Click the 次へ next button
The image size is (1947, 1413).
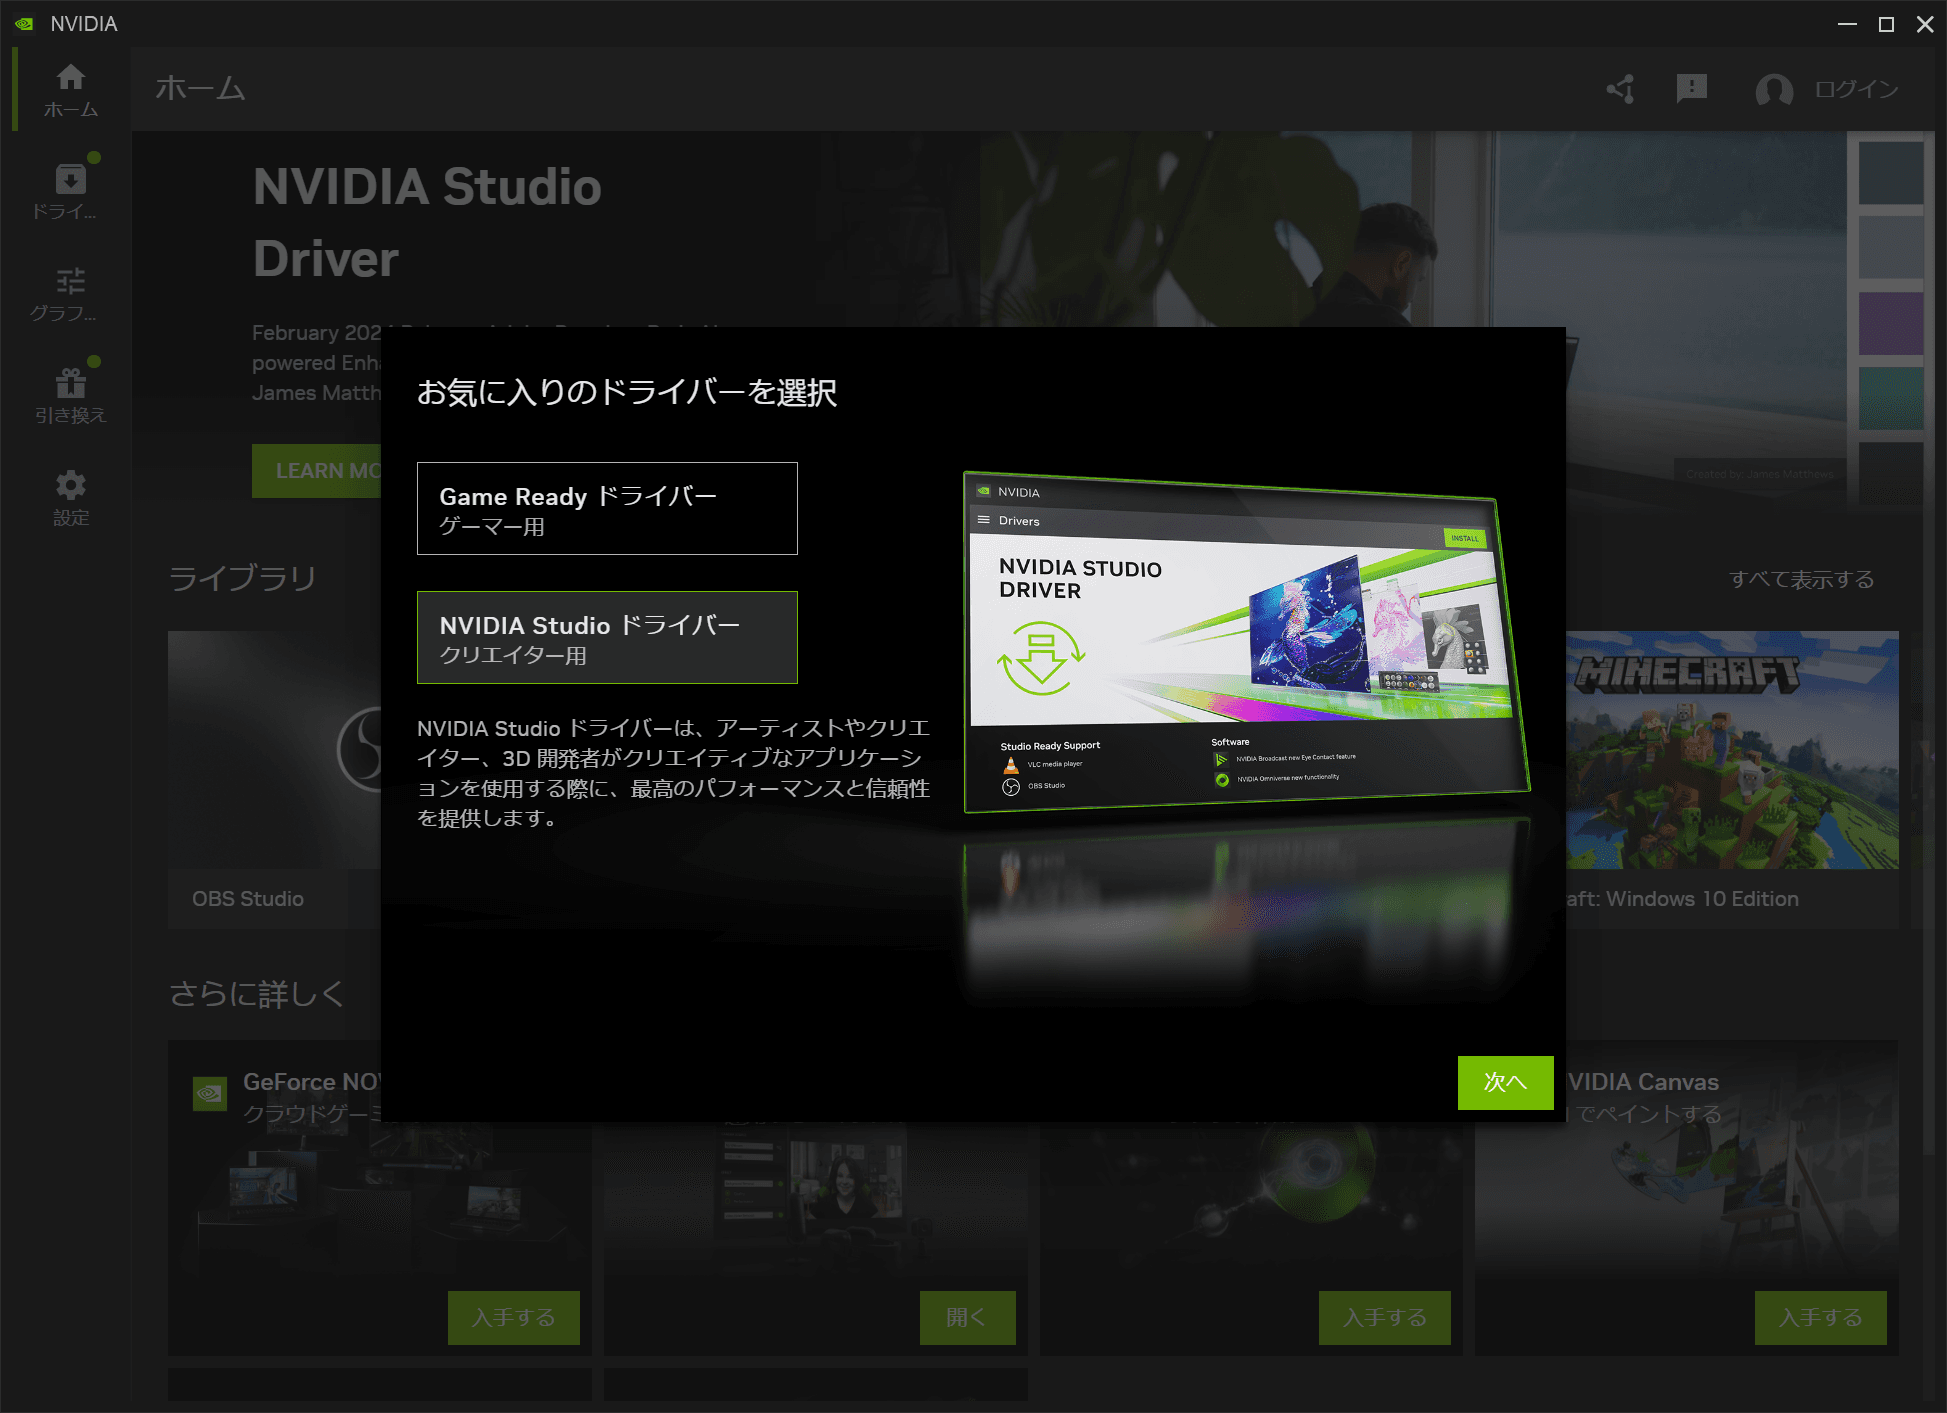coord(1505,1082)
